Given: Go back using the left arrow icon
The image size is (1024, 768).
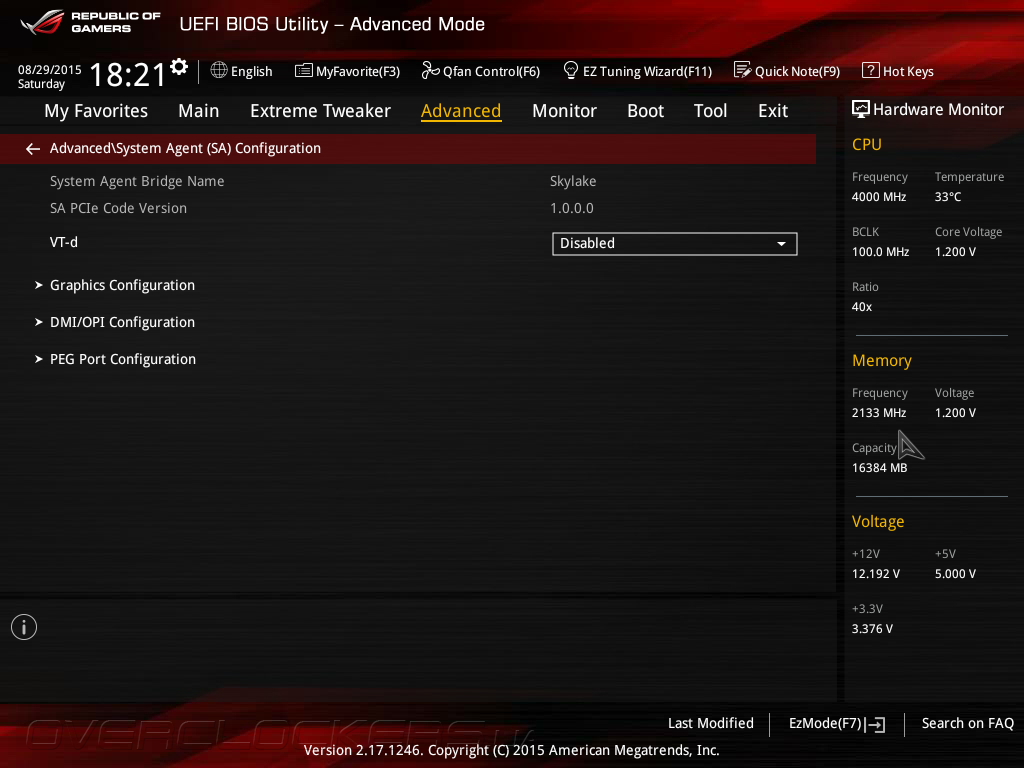Looking at the screenshot, I should point(33,149).
